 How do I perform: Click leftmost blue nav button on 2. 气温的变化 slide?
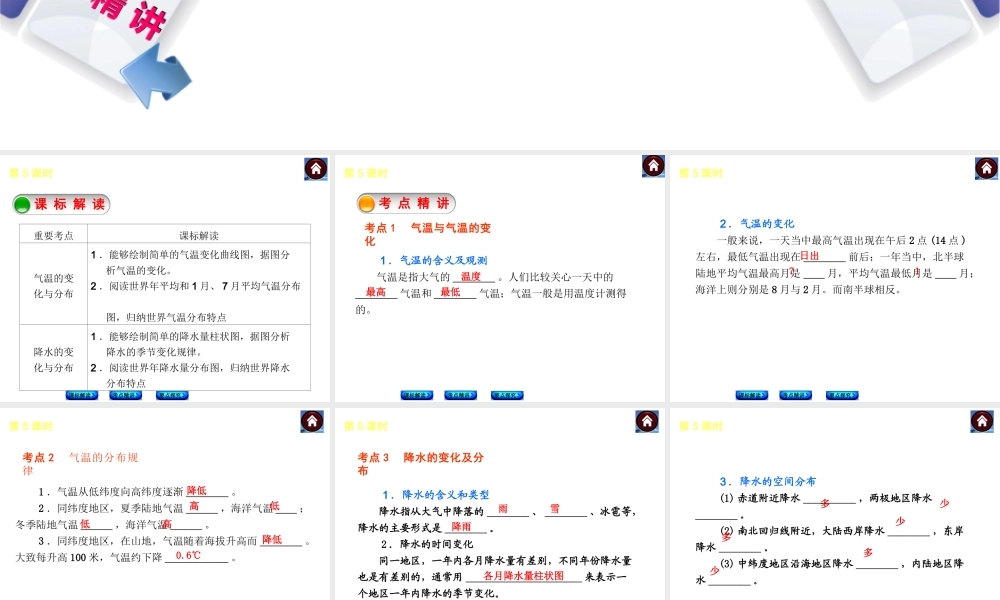tap(752, 395)
